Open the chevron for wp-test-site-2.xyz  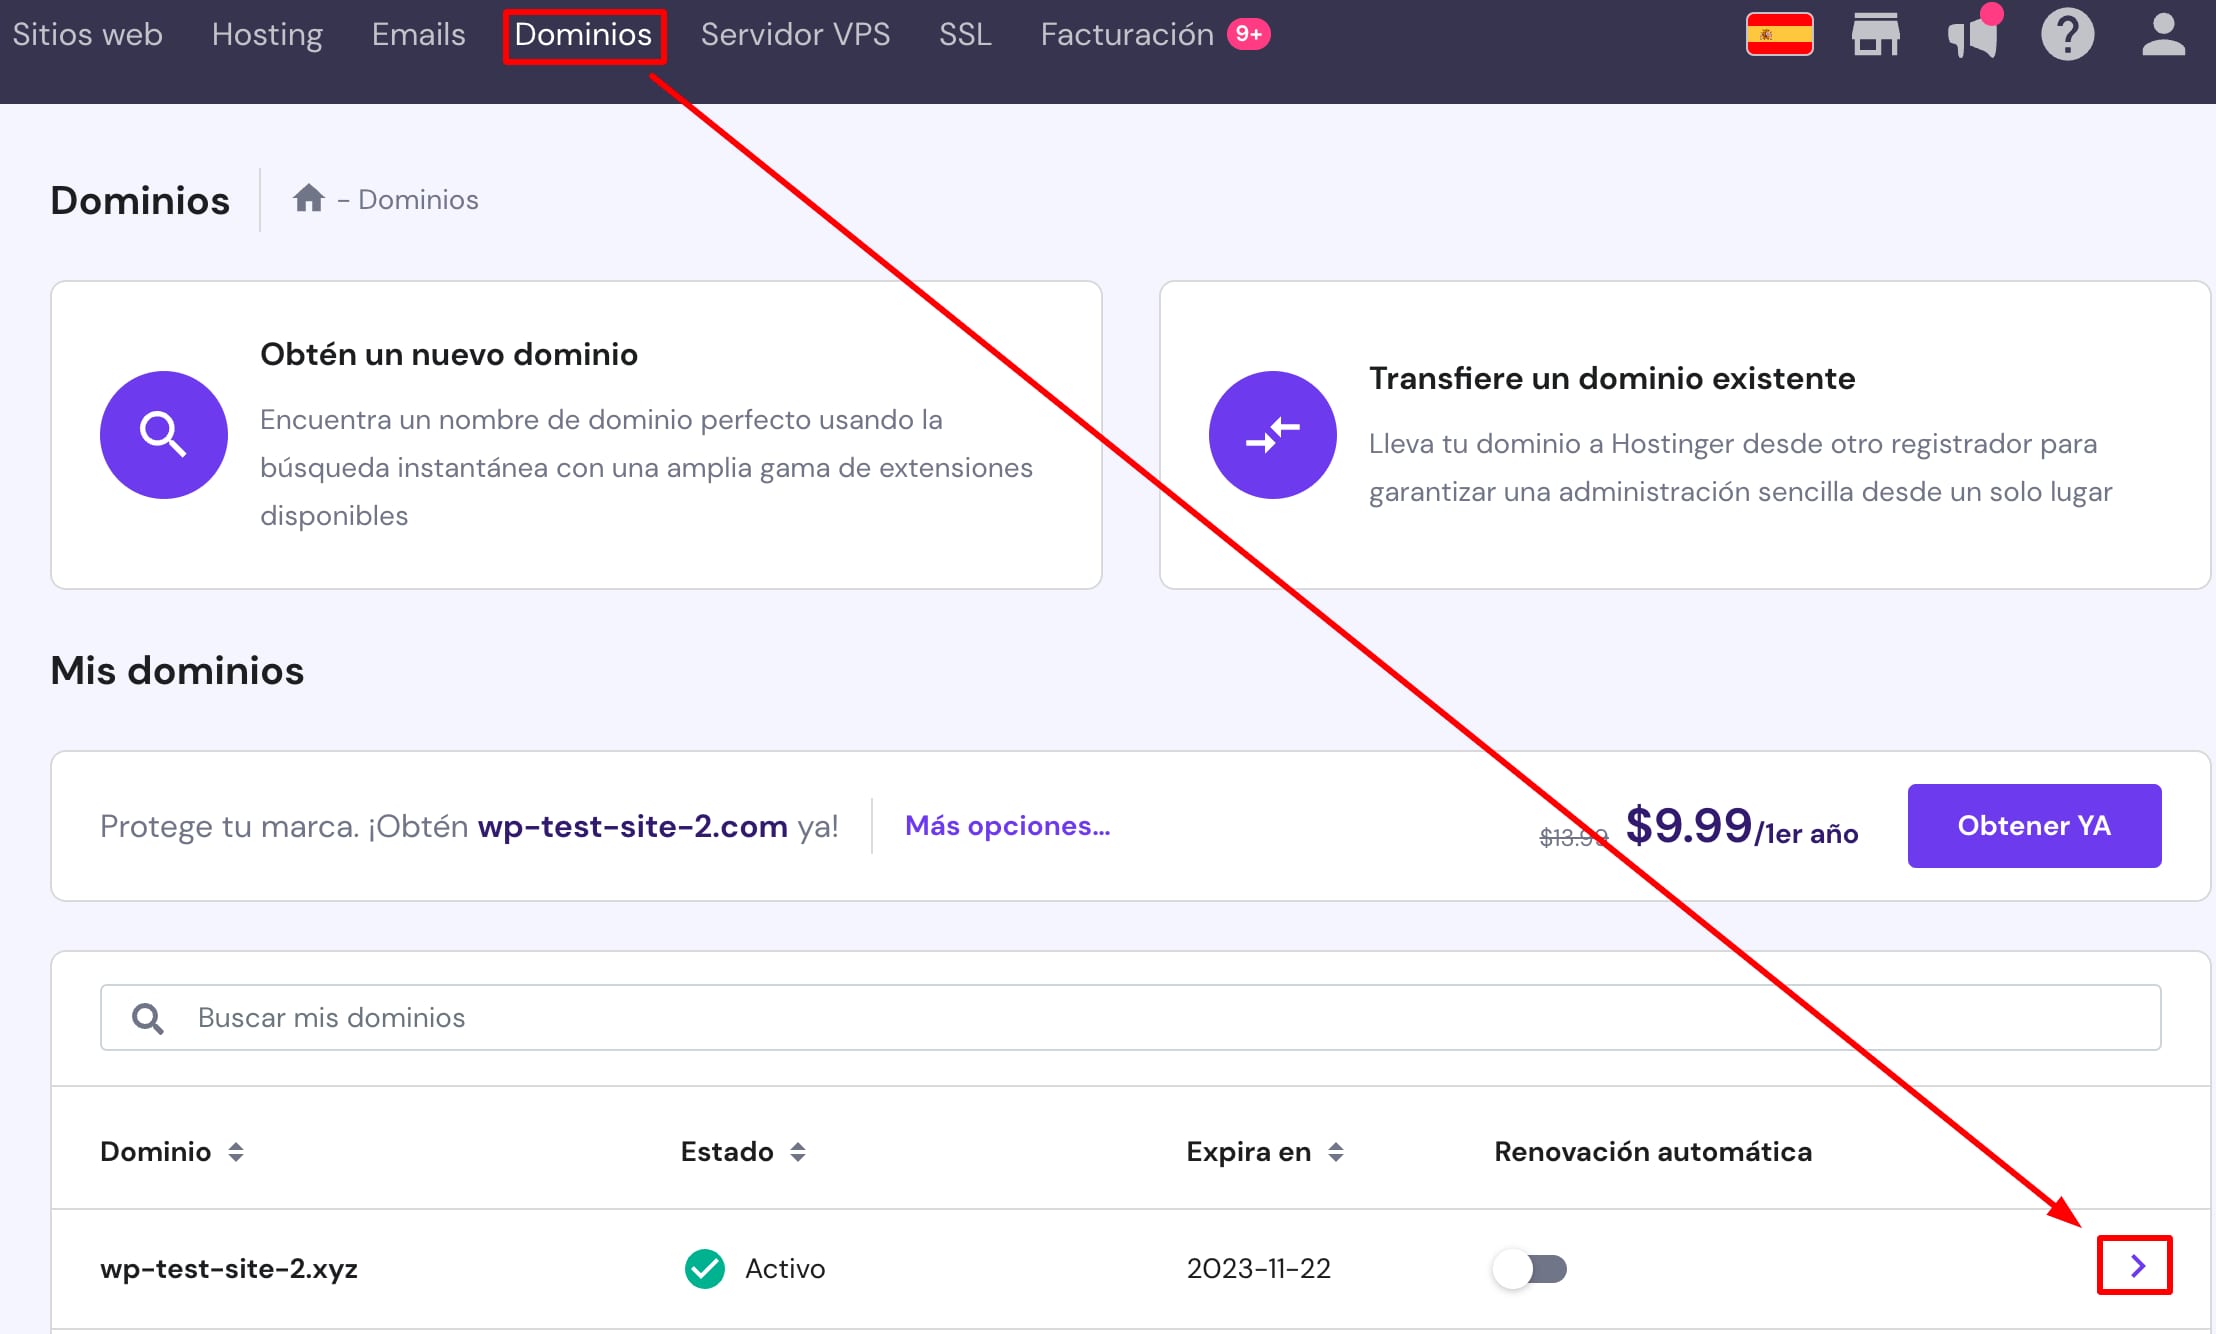coord(2135,1266)
